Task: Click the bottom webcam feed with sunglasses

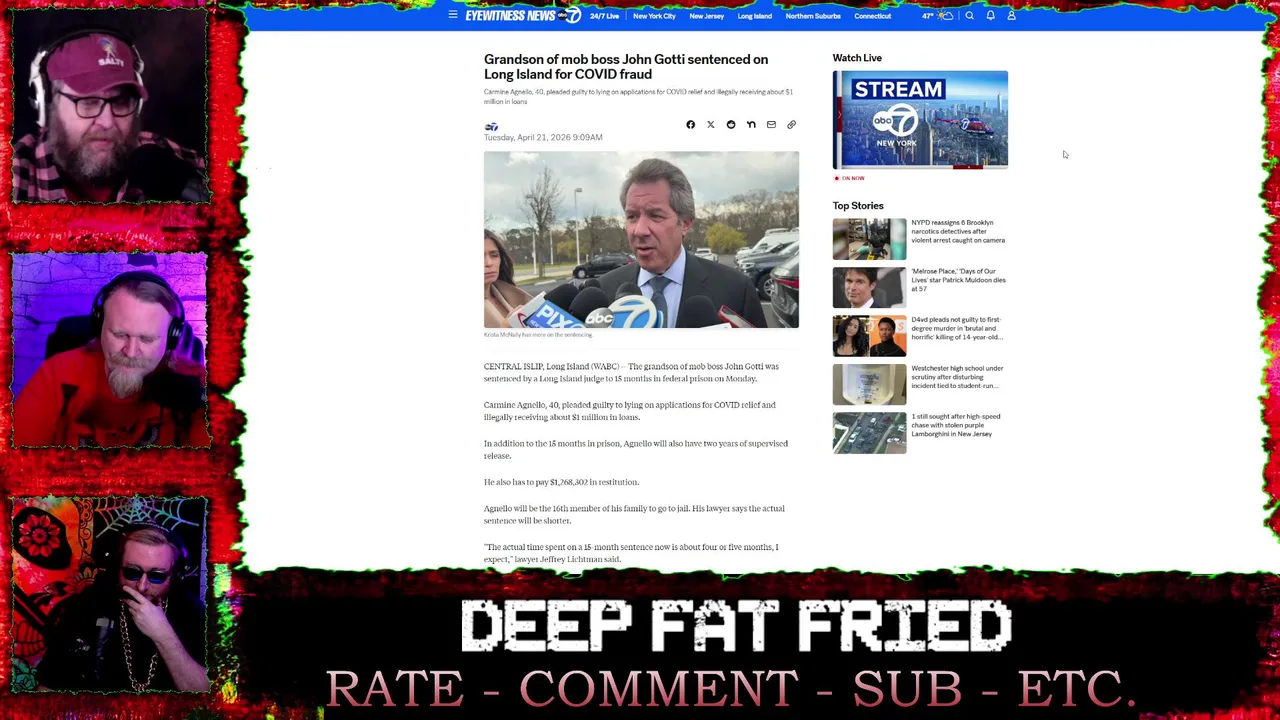Action: click(110, 594)
